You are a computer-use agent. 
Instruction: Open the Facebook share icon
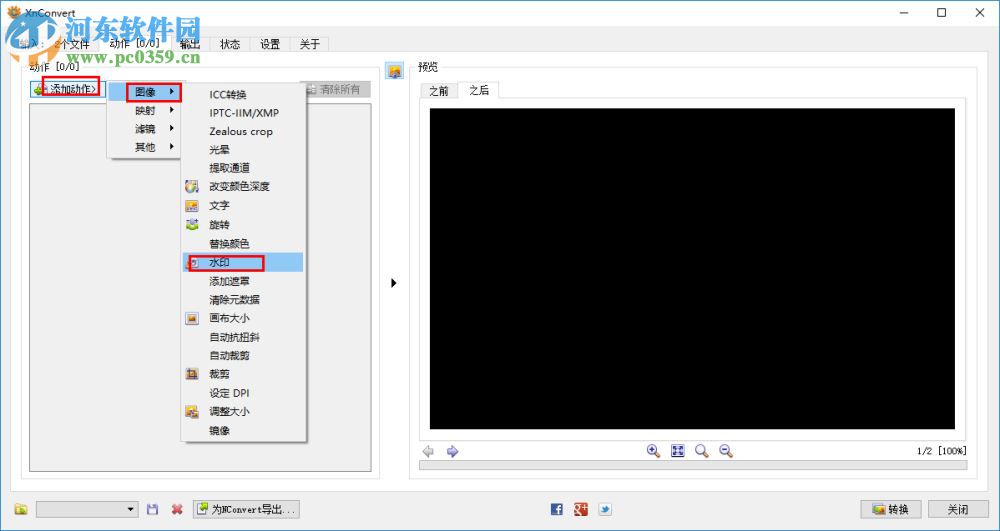pos(557,509)
